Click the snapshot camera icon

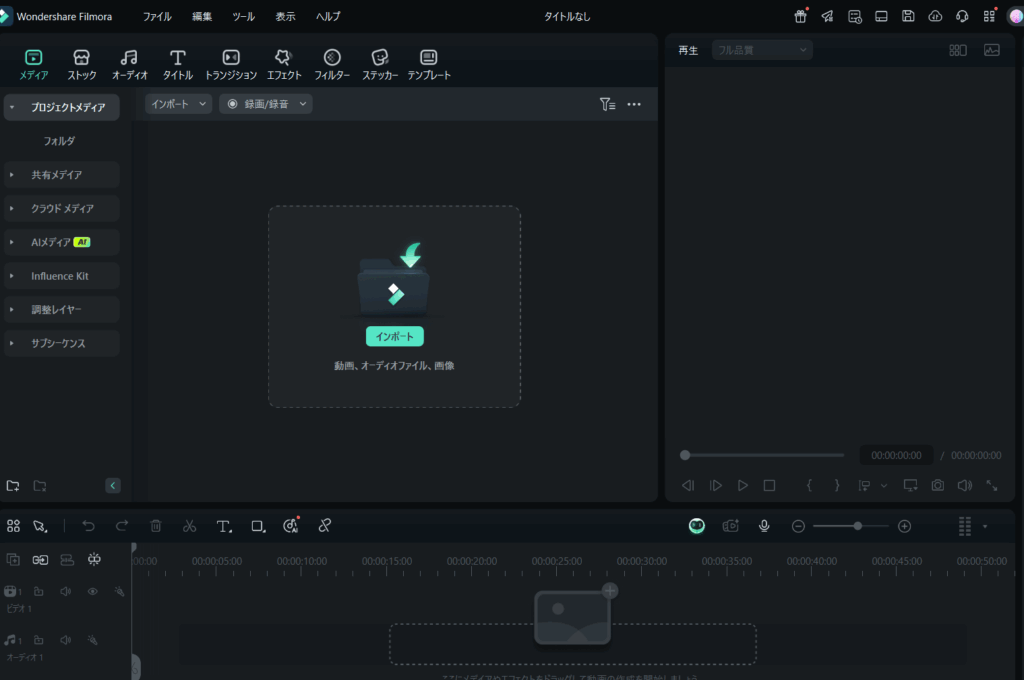click(x=938, y=485)
